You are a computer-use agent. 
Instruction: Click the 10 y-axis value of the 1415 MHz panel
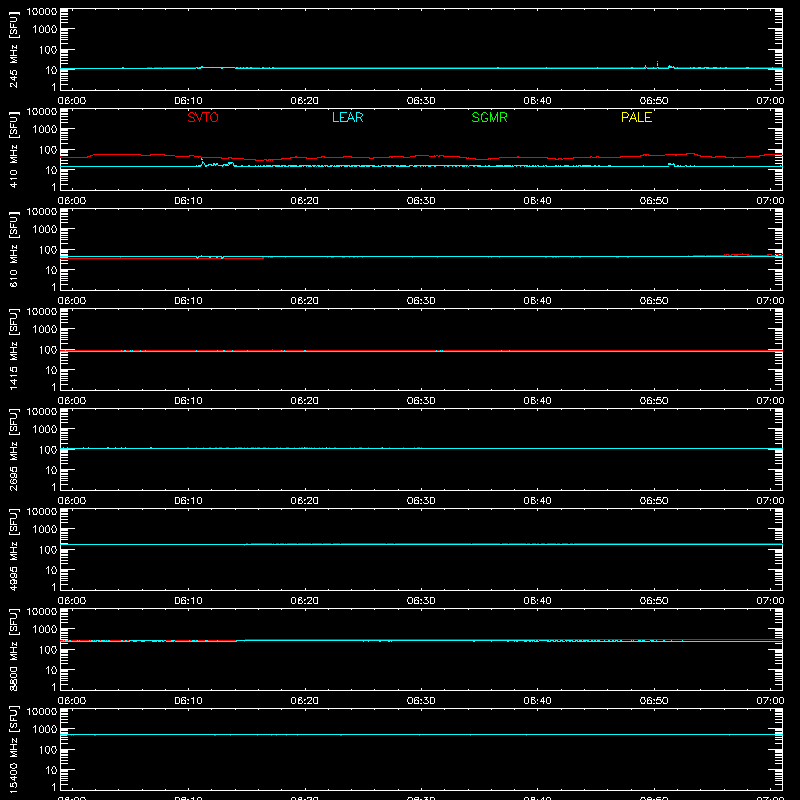tap(51, 370)
